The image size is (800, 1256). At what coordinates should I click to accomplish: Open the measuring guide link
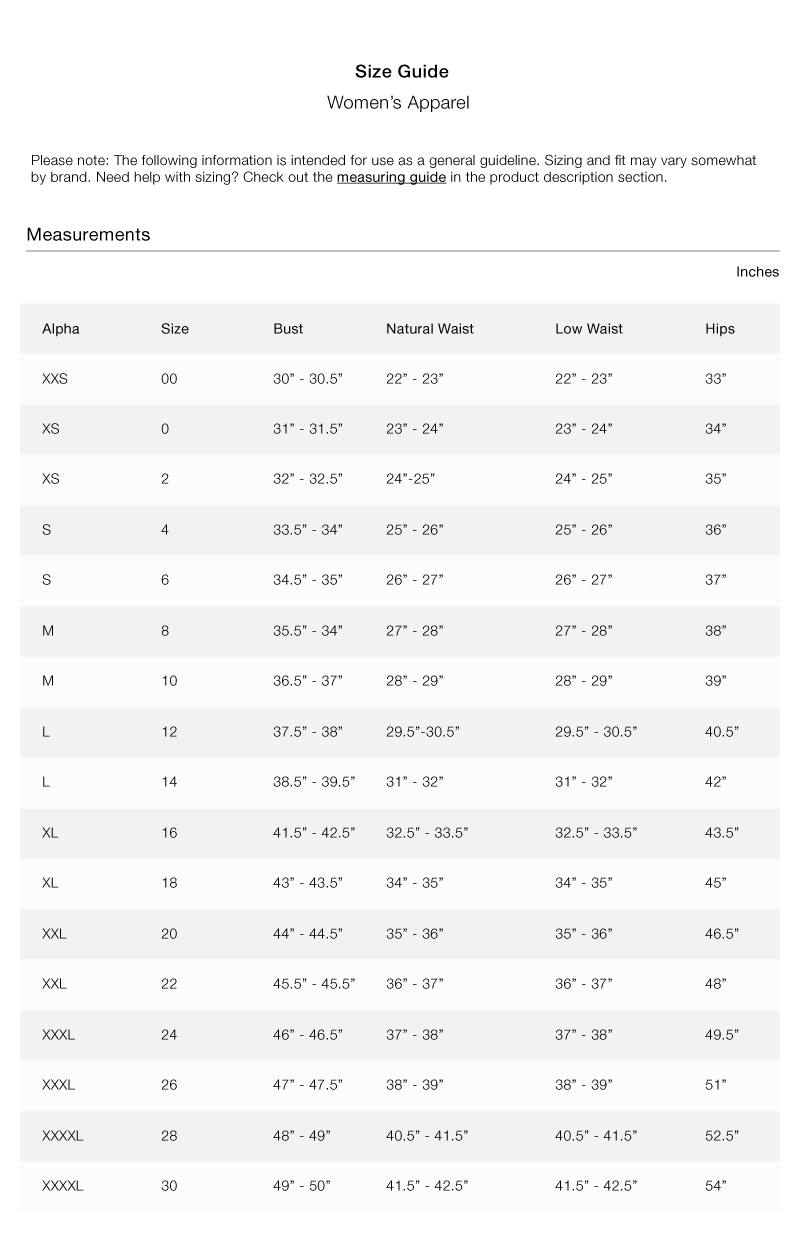(391, 178)
